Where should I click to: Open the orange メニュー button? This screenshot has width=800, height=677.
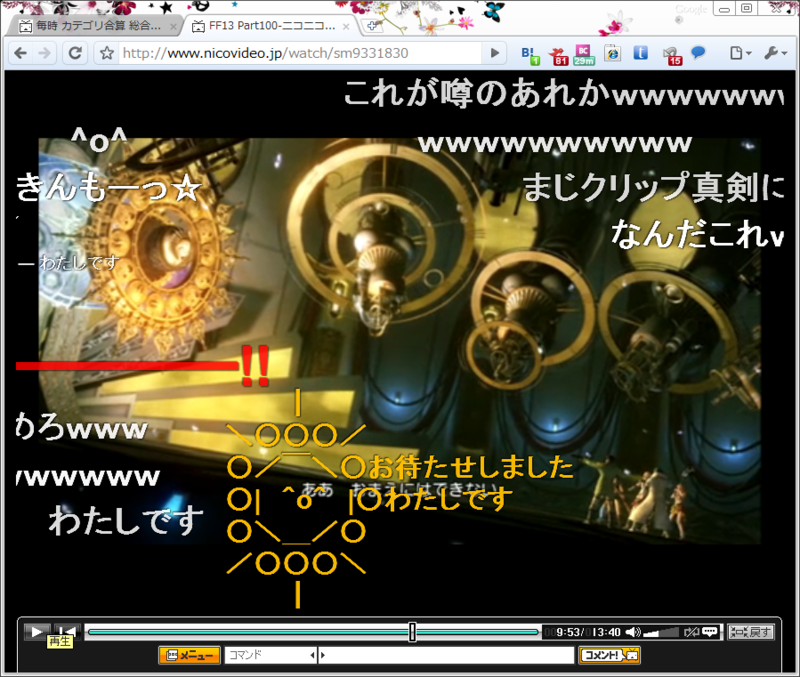(x=190, y=655)
